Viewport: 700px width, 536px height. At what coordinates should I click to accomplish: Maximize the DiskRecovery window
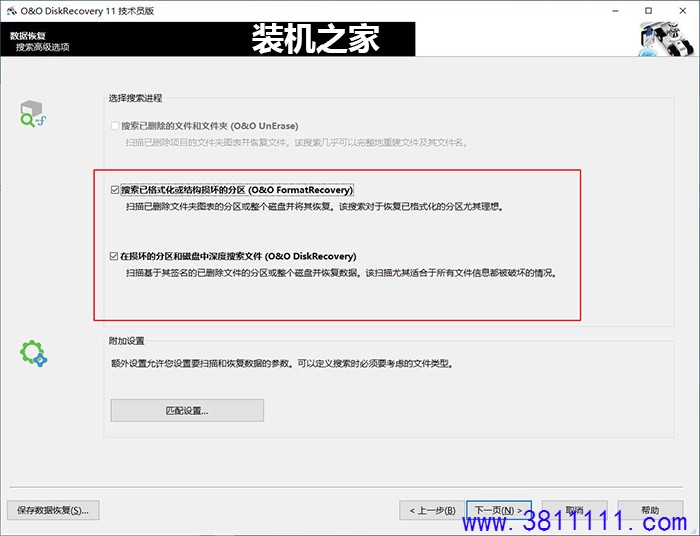point(649,11)
